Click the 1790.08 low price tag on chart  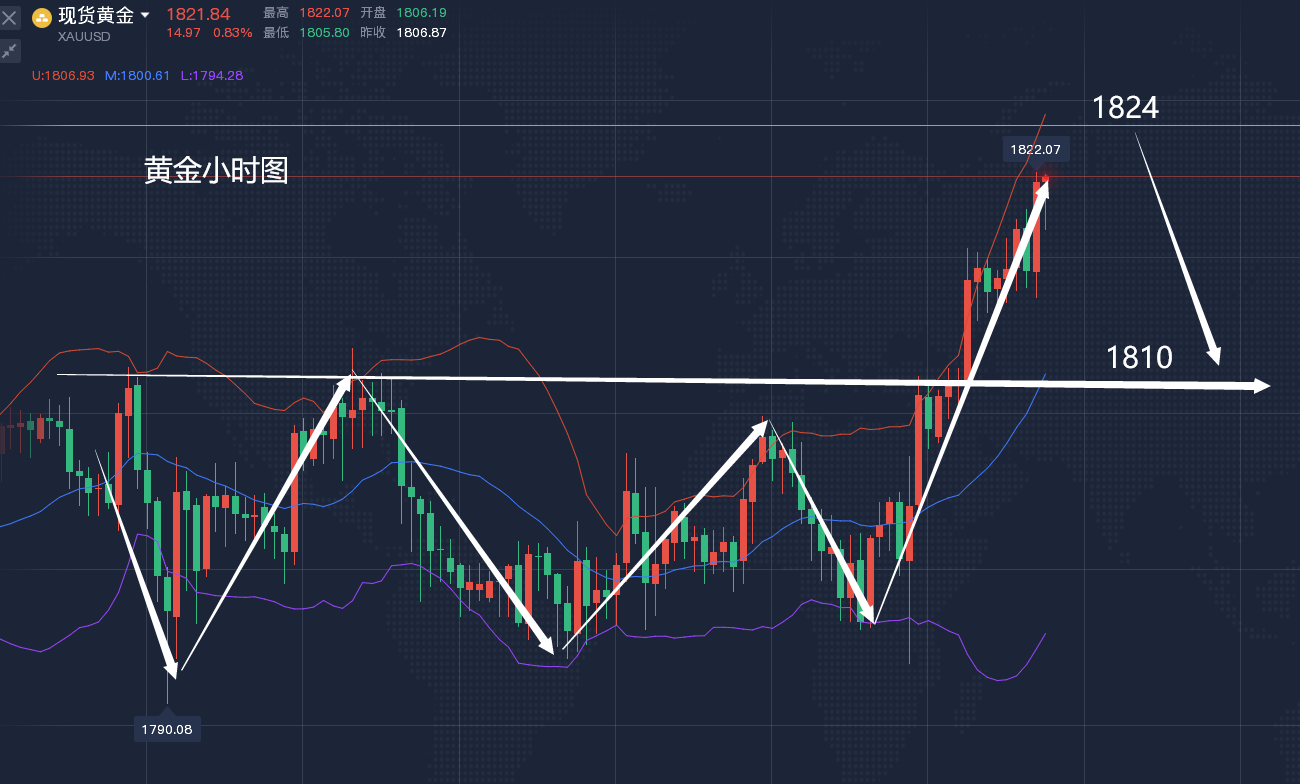click(x=167, y=729)
